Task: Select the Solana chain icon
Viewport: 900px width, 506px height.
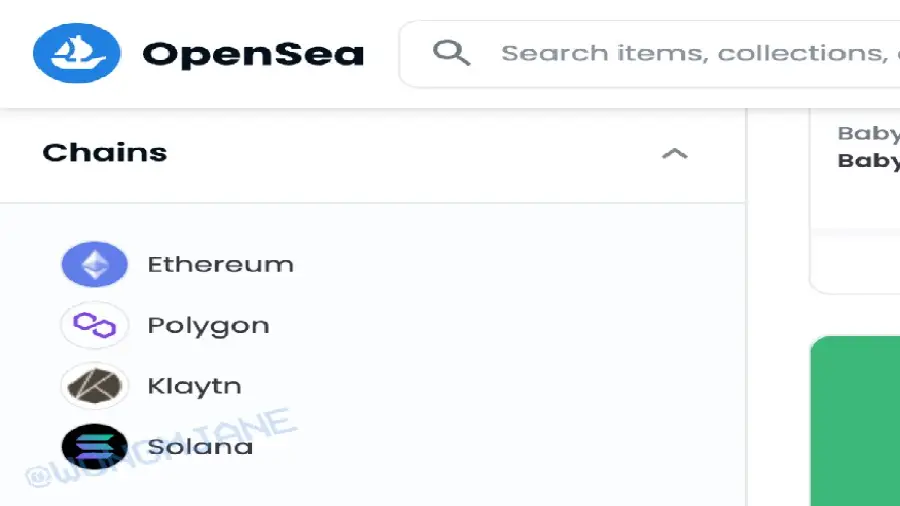Action: (95, 446)
